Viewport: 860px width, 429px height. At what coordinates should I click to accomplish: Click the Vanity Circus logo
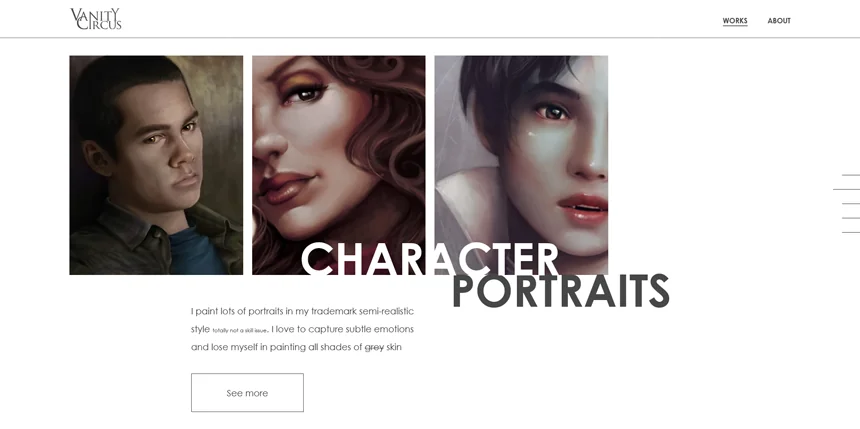click(96, 19)
